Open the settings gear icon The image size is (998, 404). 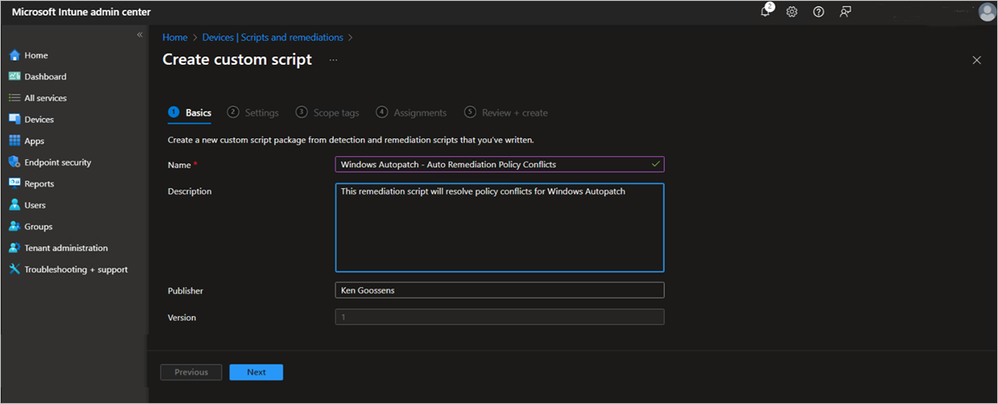(792, 12)
